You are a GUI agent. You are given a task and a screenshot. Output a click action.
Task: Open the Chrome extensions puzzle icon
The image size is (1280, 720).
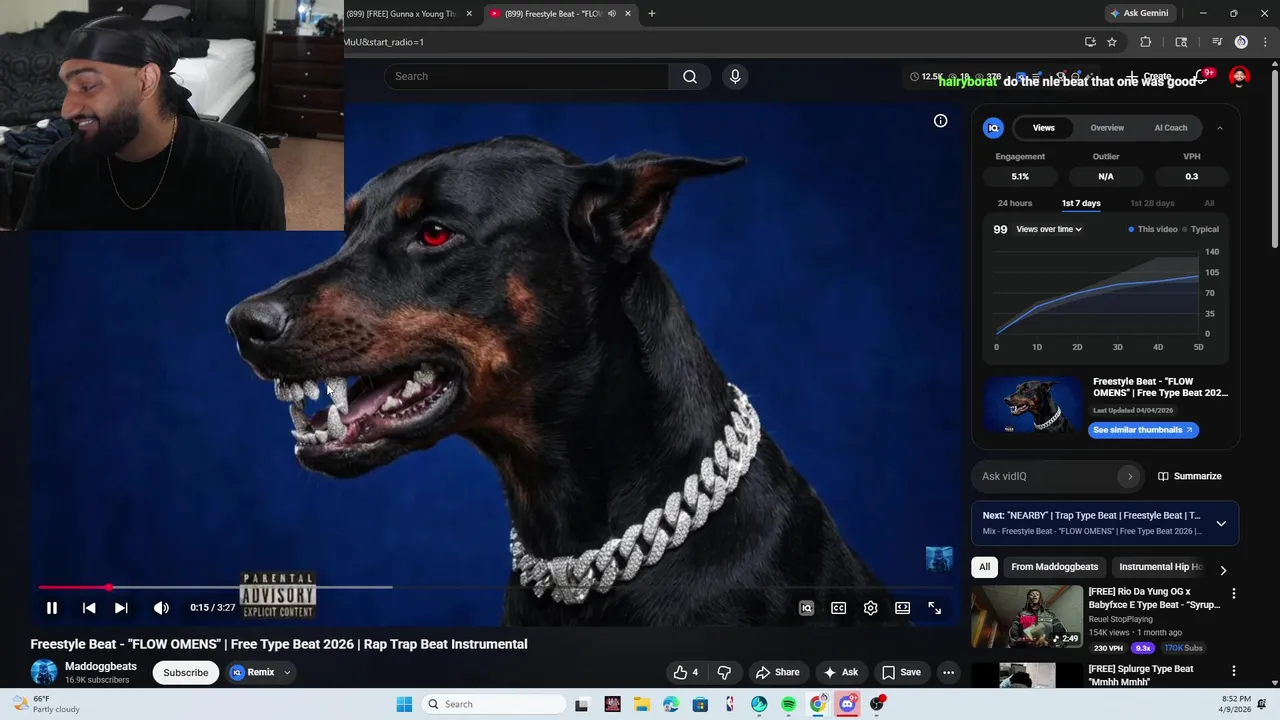coord(1146,42)
